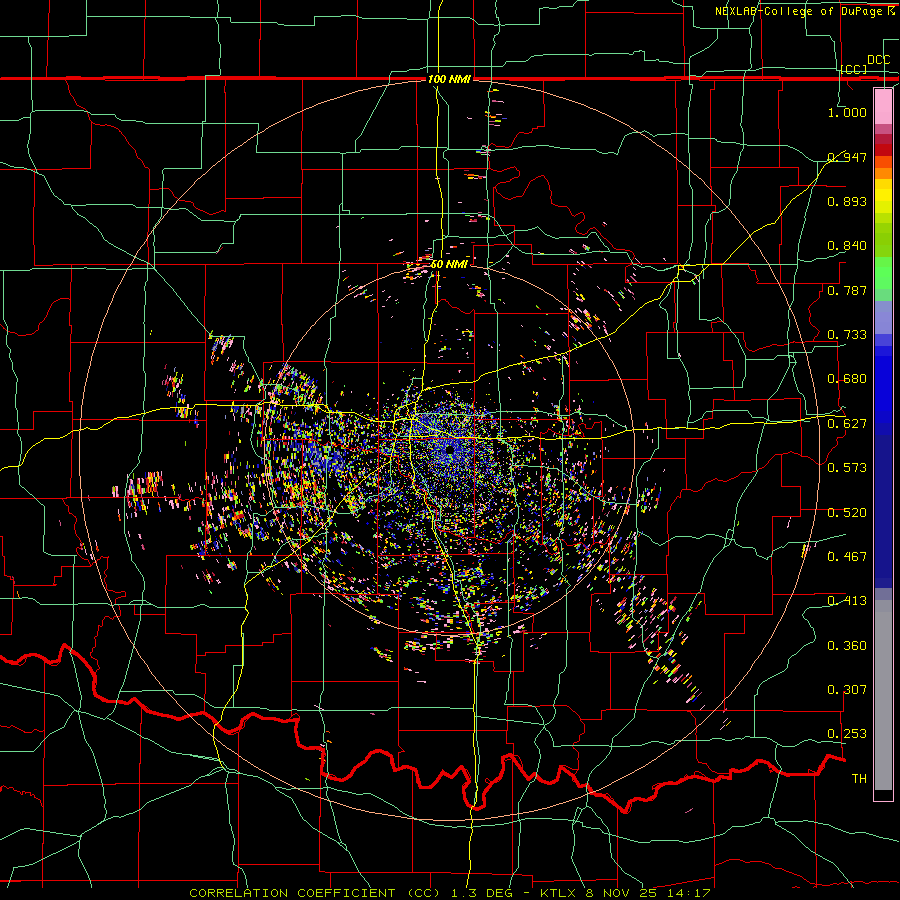This screenshot has height=900, width=900.
Task: Click the 0.253 scale value
Action: pyautogui.click(x=847, y=734)
